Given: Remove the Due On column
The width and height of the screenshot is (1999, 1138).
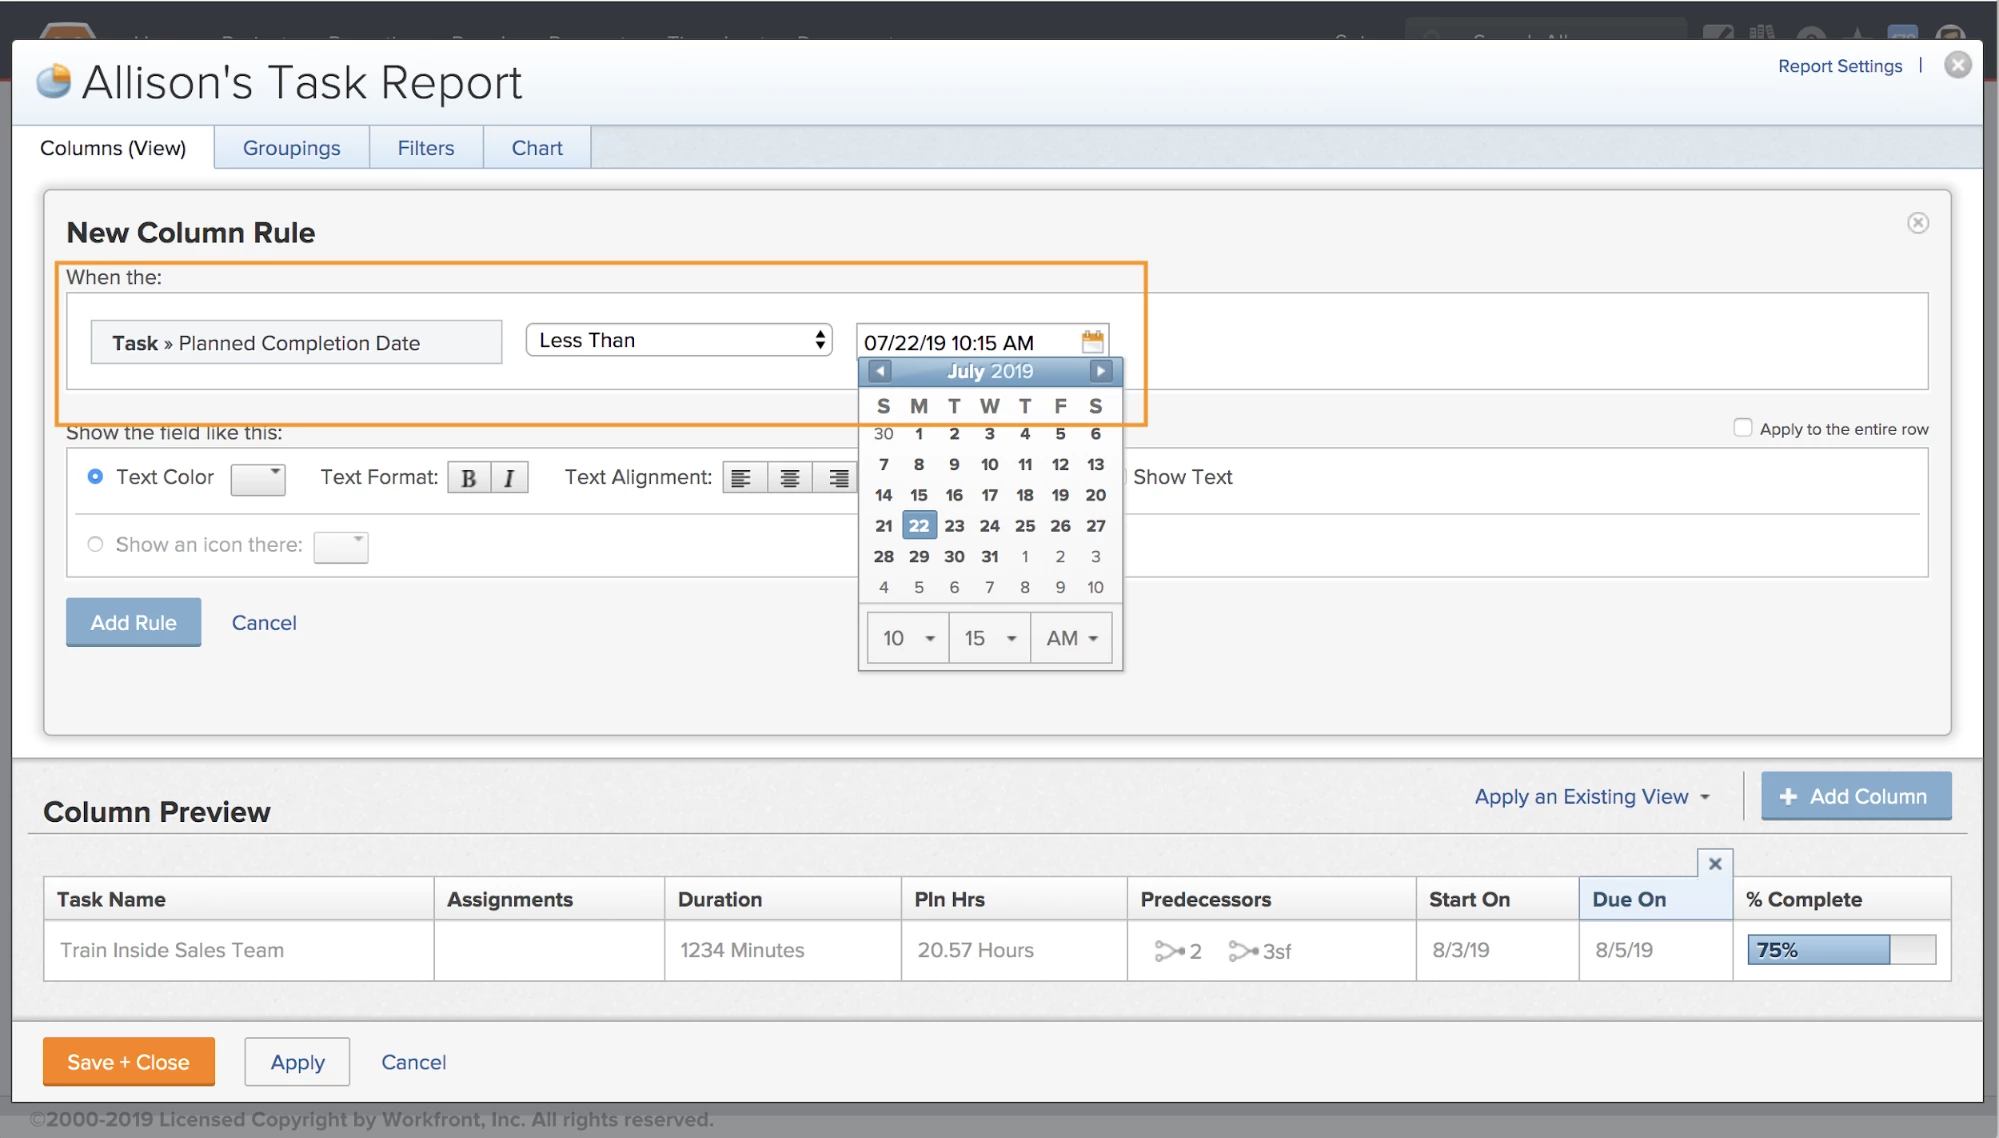Looking at the screenshot, I should (x=1714, y=863).
